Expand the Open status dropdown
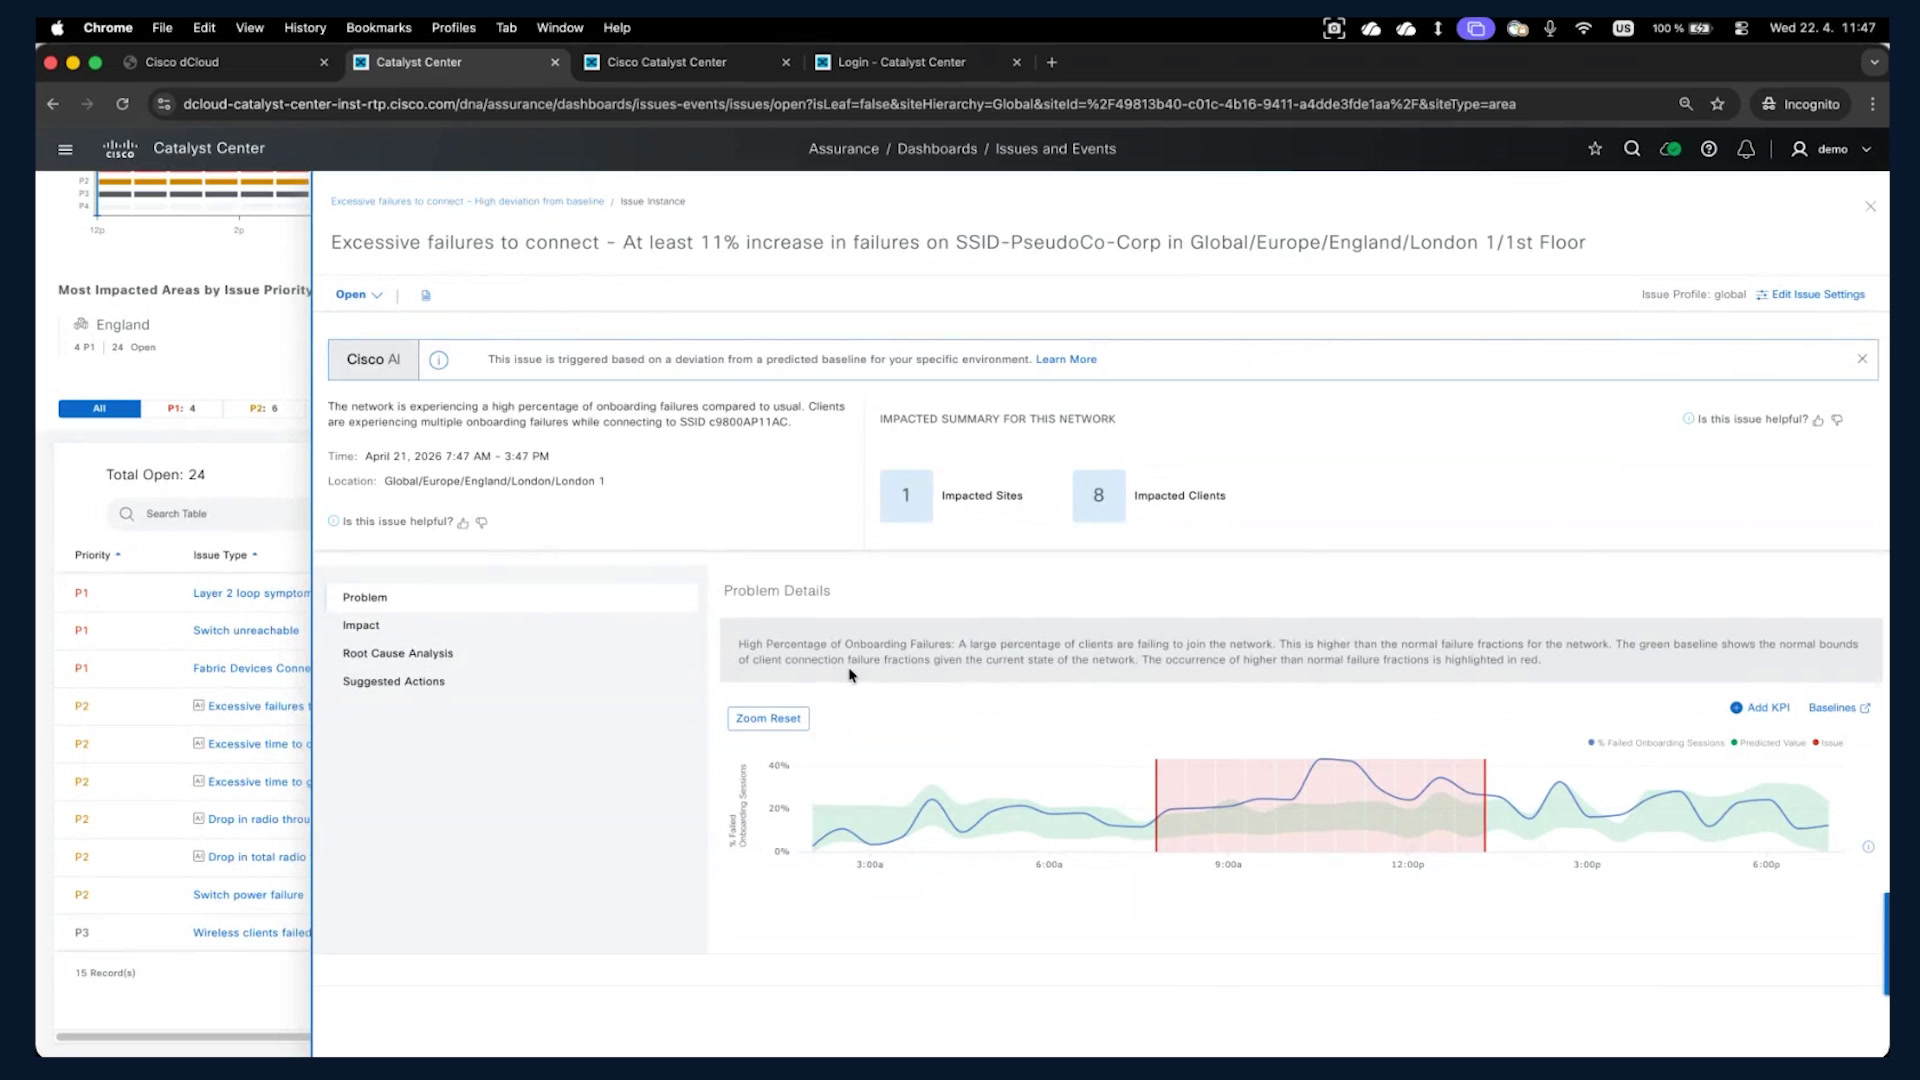The height and width of the screenshot is (1080, 1920). point(359,295)
